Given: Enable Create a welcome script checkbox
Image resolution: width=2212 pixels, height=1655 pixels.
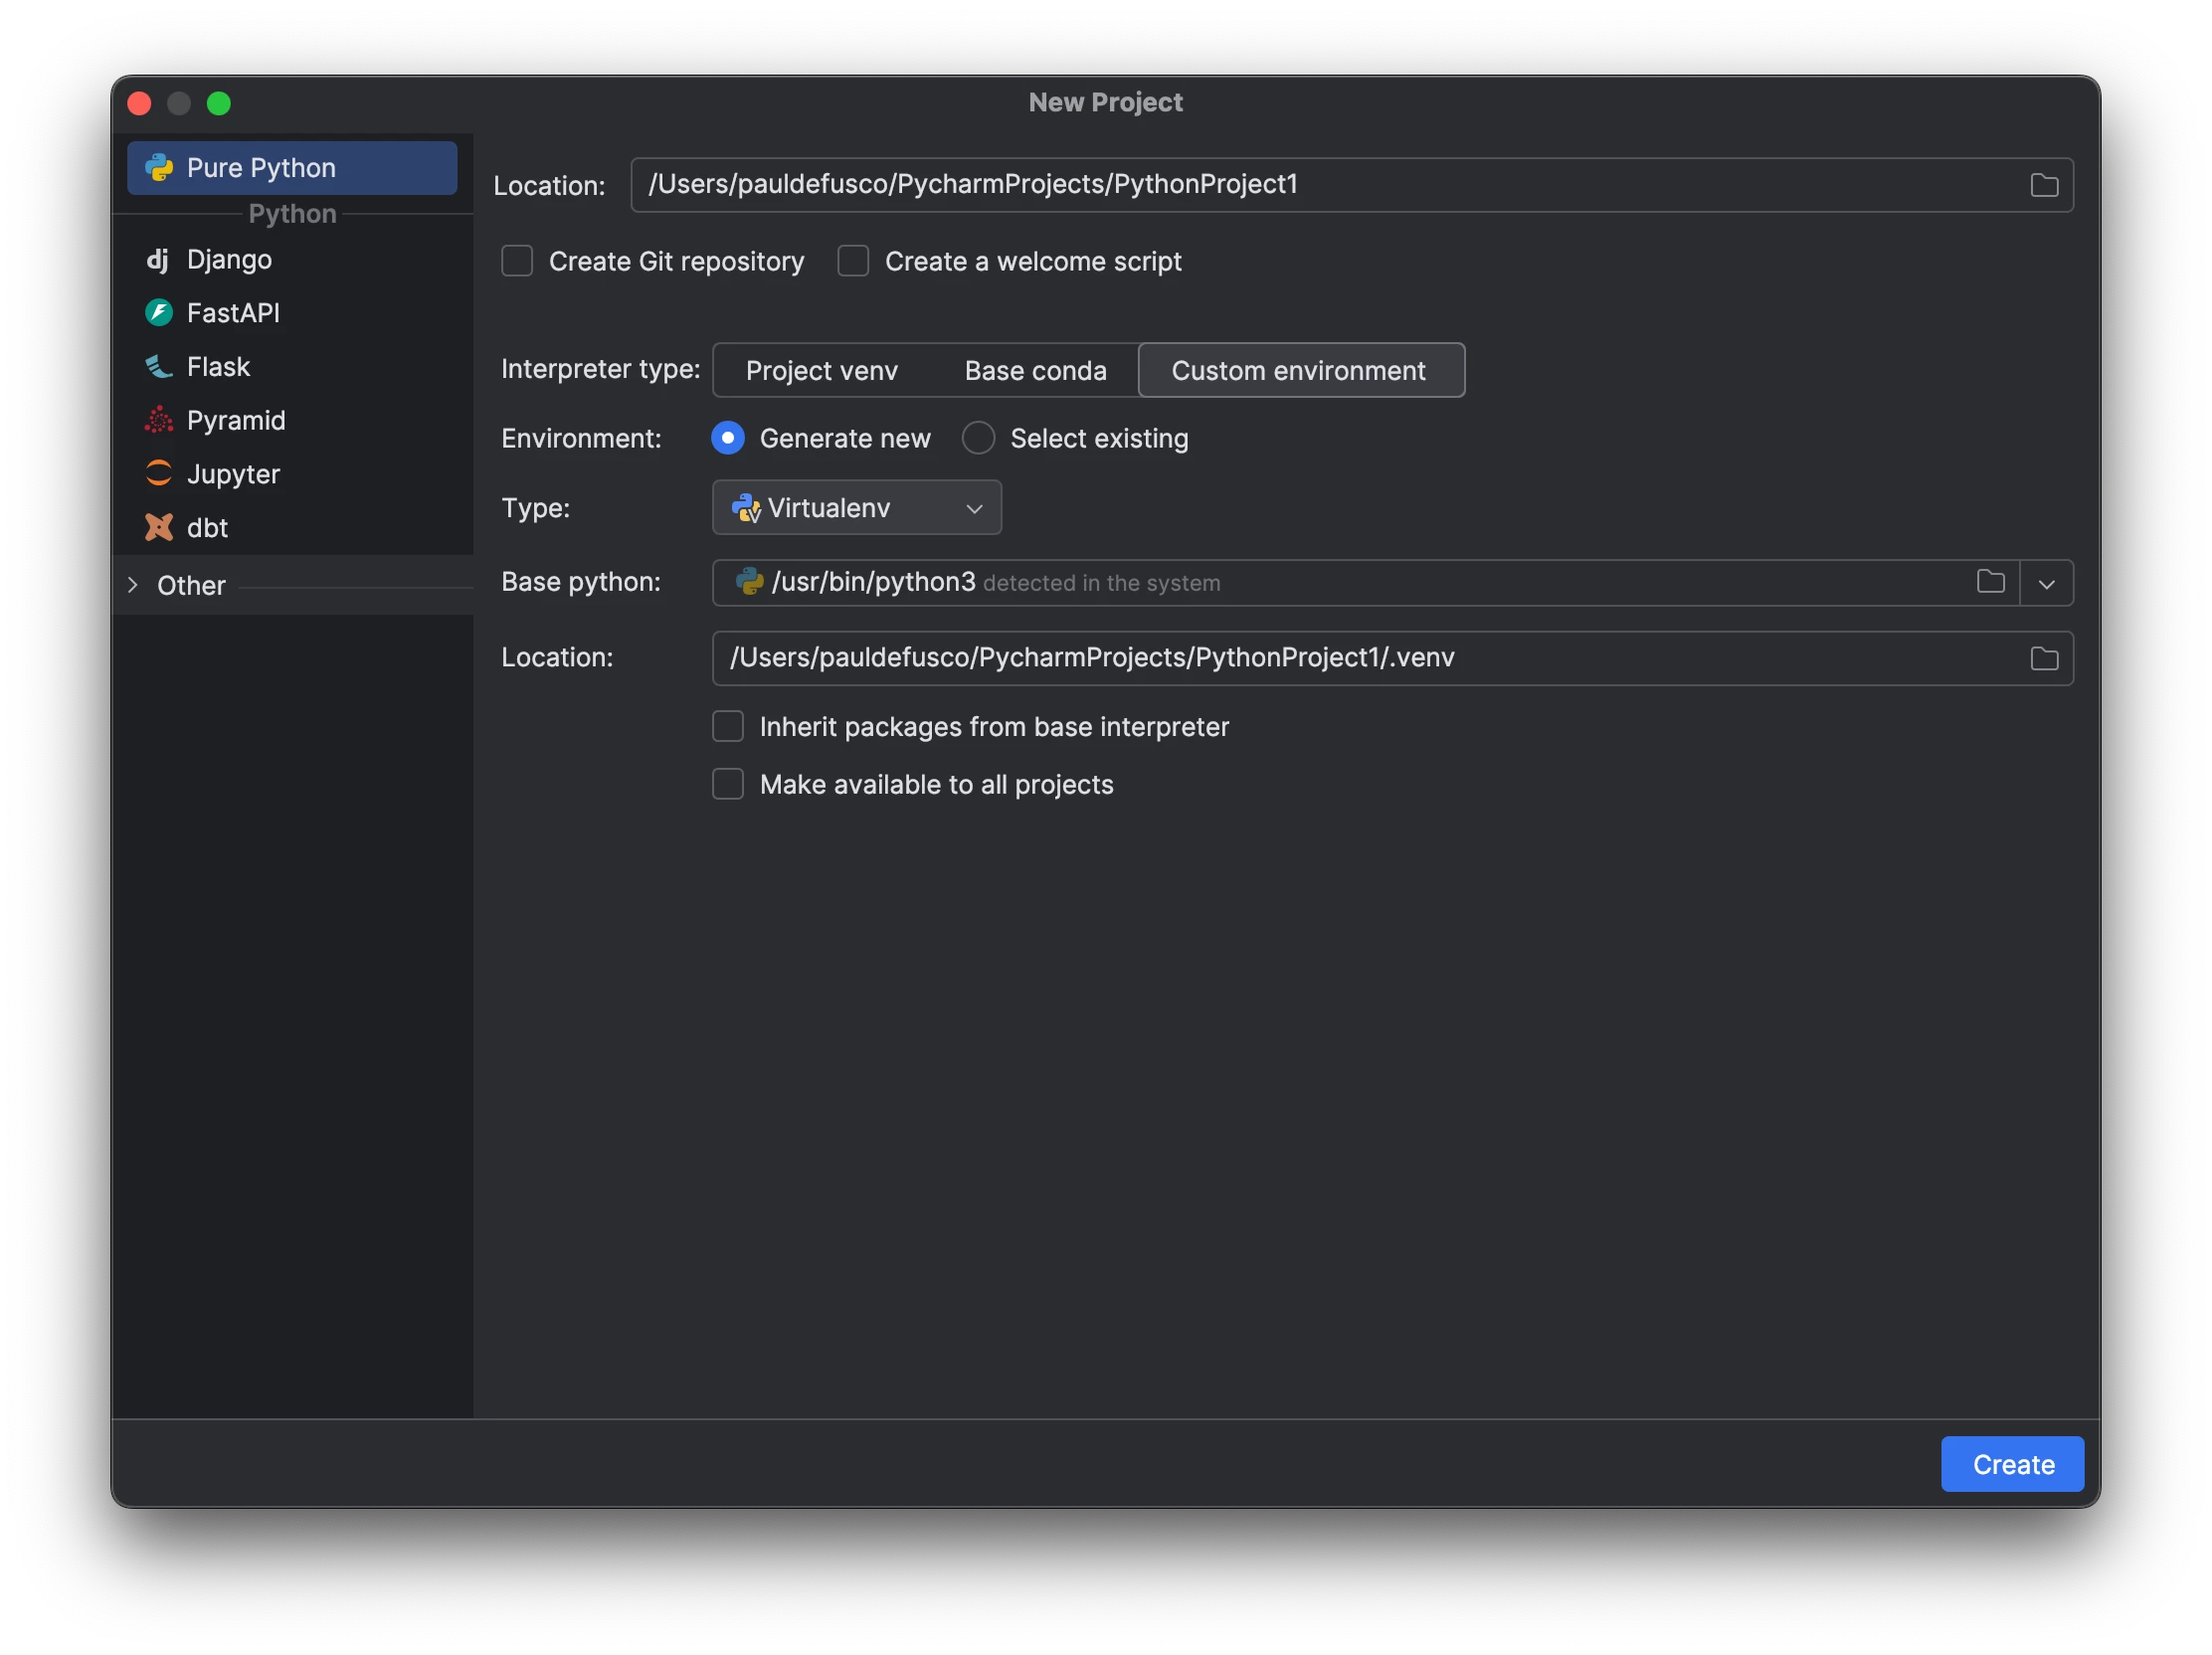Looking at the screenshot, I should click(x=853, y=262).
